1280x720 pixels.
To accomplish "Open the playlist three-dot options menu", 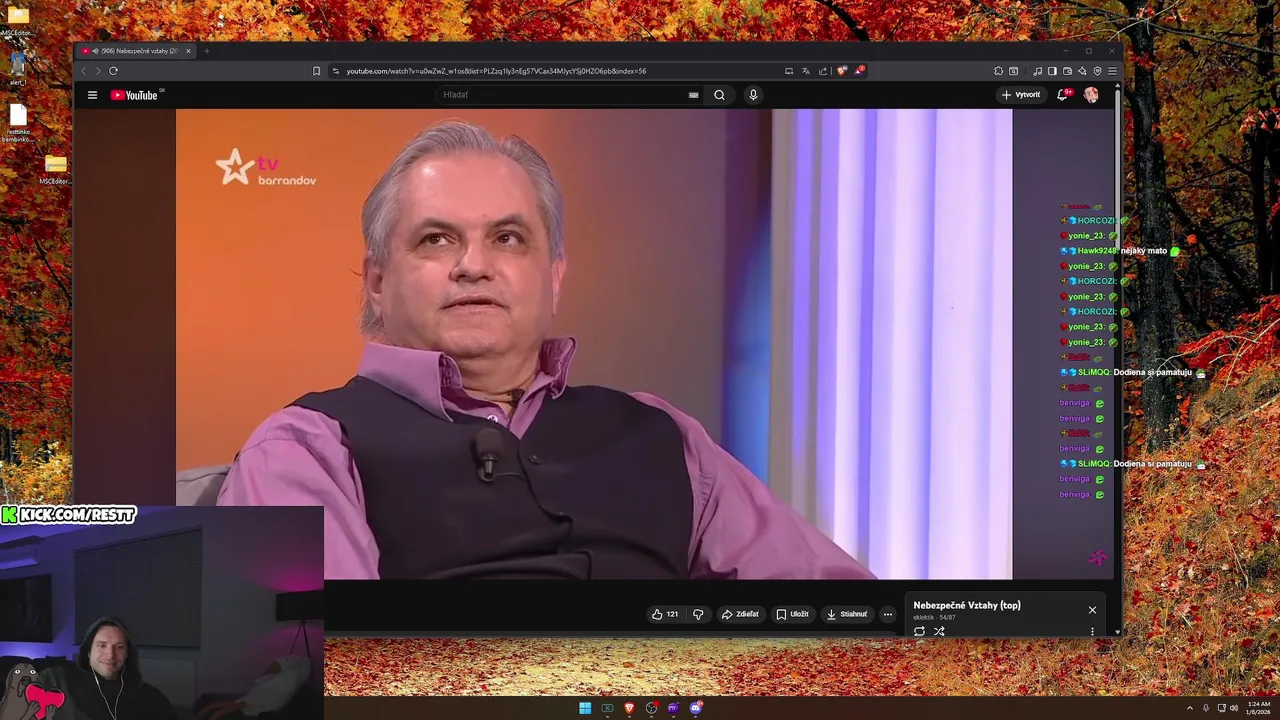I will coord(1092,631).
